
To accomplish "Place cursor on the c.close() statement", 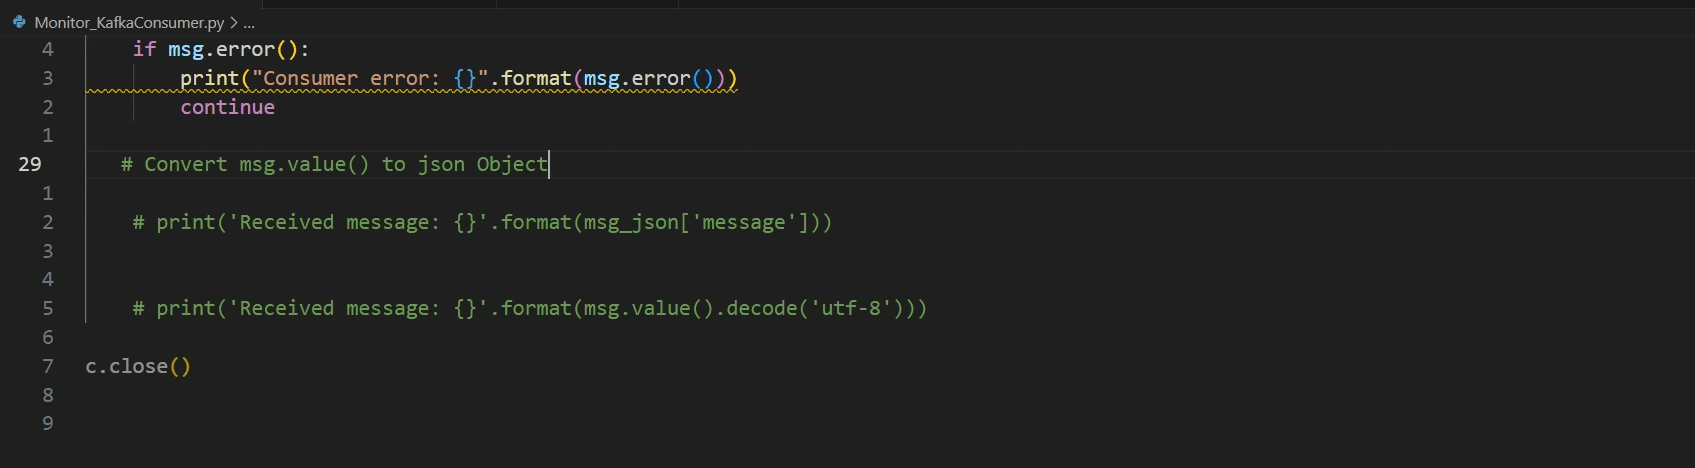I will pos(138,366).
